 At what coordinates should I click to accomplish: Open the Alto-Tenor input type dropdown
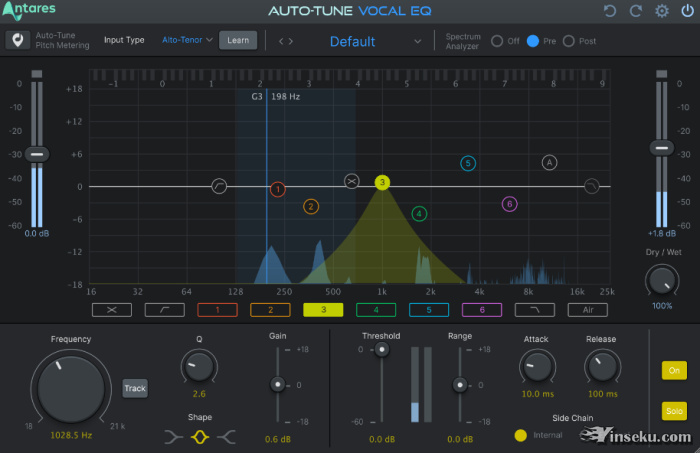(187, 41)
